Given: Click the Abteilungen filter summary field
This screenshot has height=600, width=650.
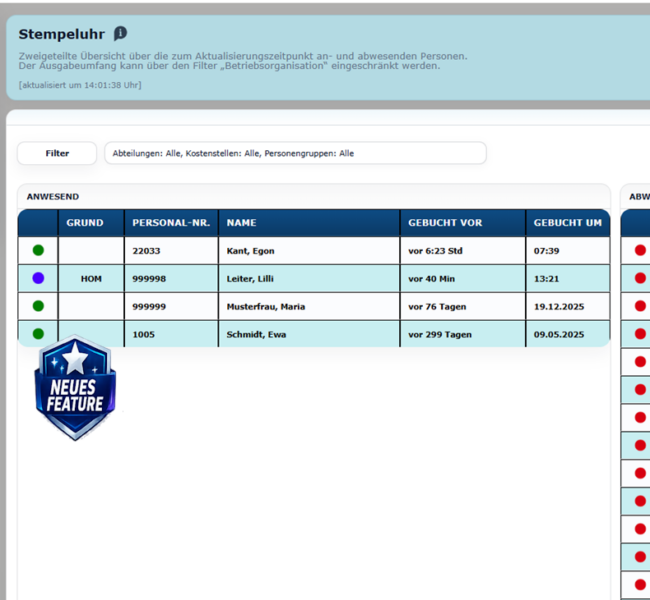Looking at the screenshot, I should pyautogui.click(x=295, y=153).
